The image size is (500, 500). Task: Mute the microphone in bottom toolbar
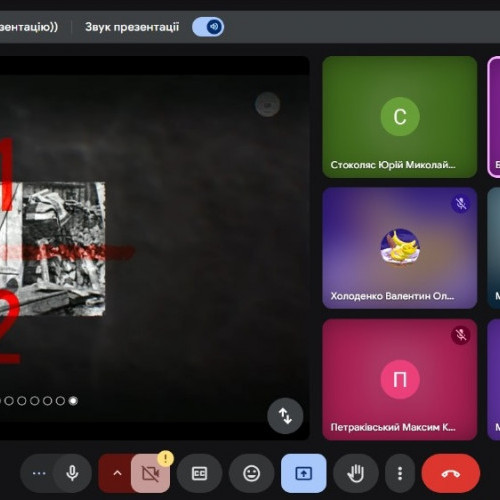tap(72, 473)
